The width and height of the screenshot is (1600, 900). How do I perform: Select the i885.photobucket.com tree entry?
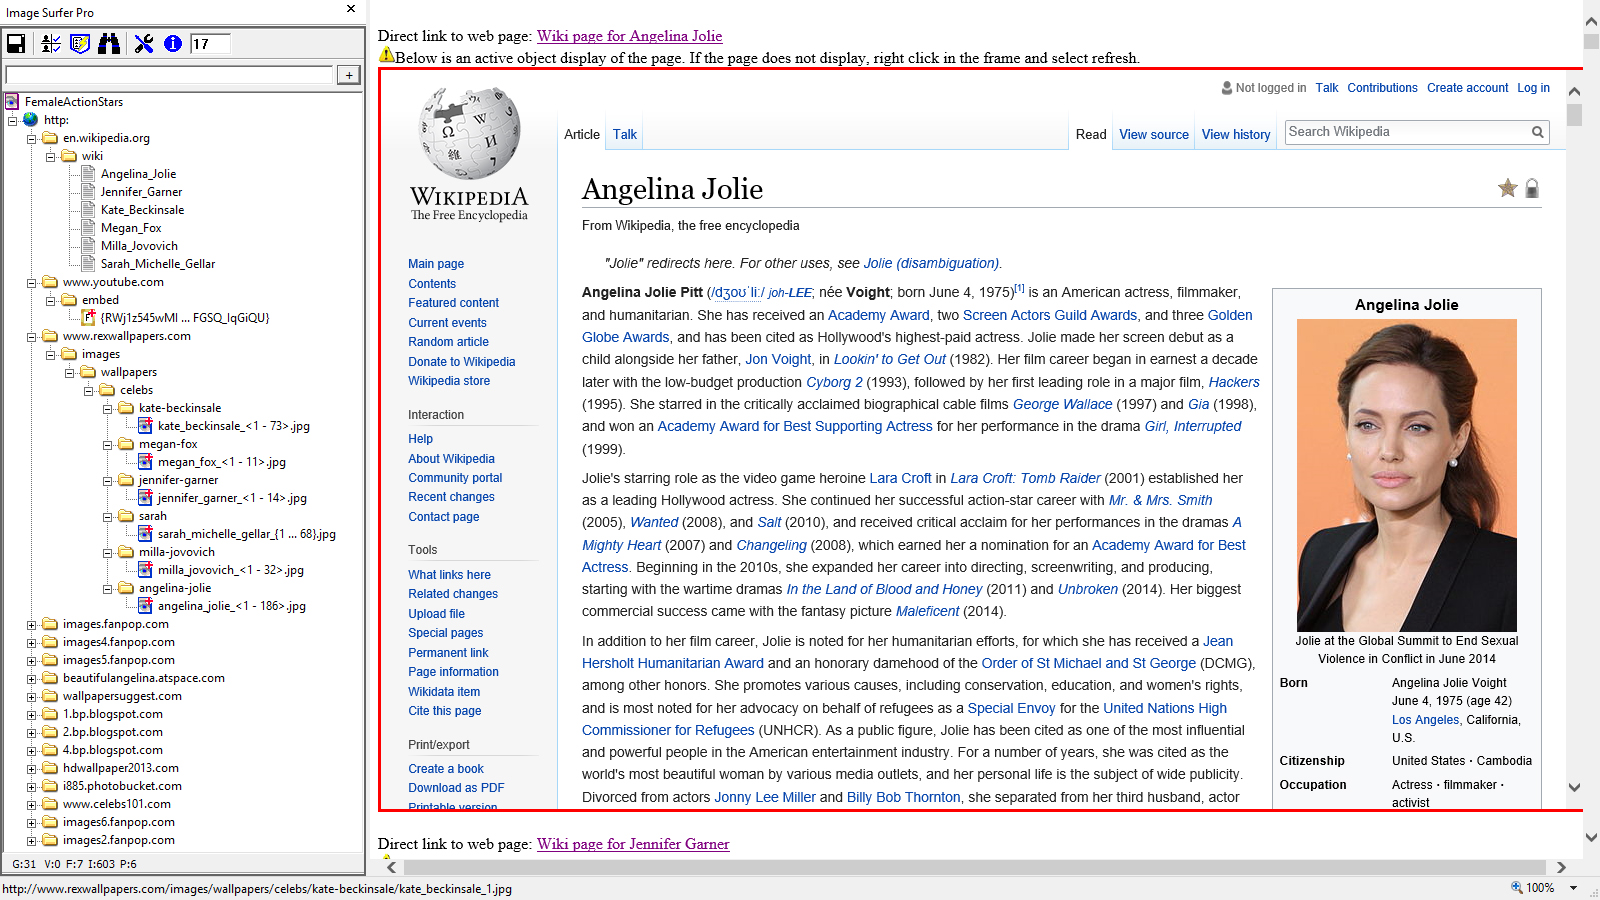[x=122, y=786]
